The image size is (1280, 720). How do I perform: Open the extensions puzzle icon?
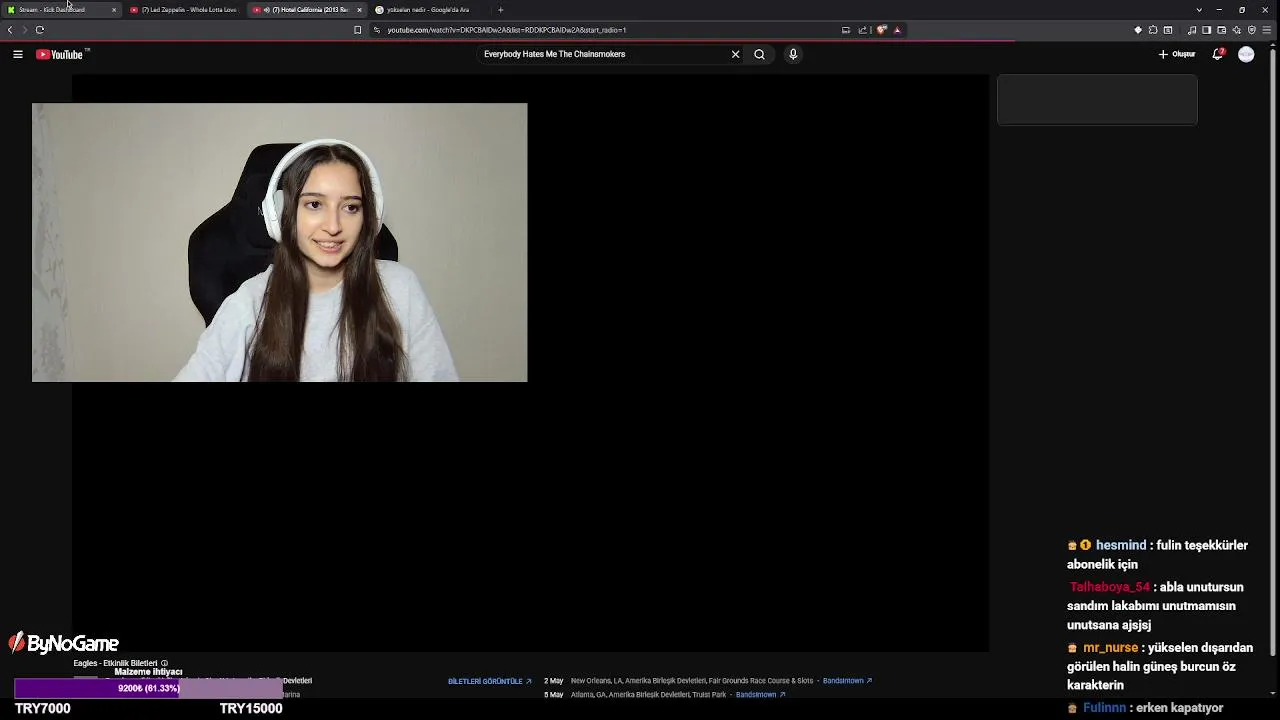(1153, 30)
